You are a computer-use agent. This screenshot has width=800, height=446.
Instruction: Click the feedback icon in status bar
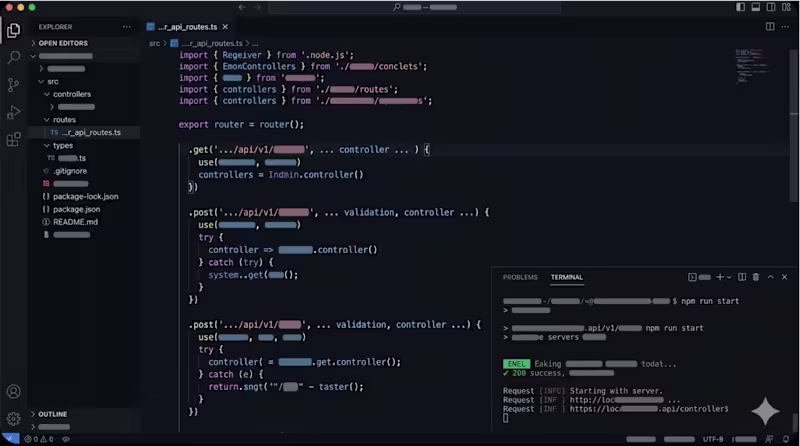point(769,439)
